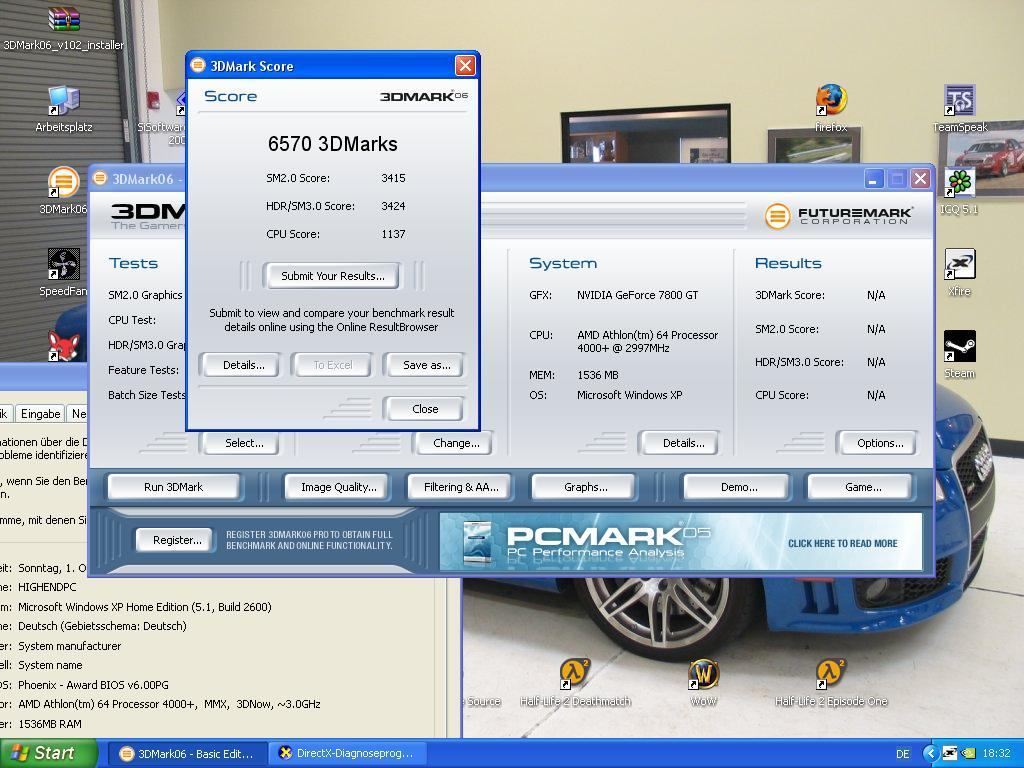
Task: Click the CPU Score value 1137
Action: (x=393, y=234)
